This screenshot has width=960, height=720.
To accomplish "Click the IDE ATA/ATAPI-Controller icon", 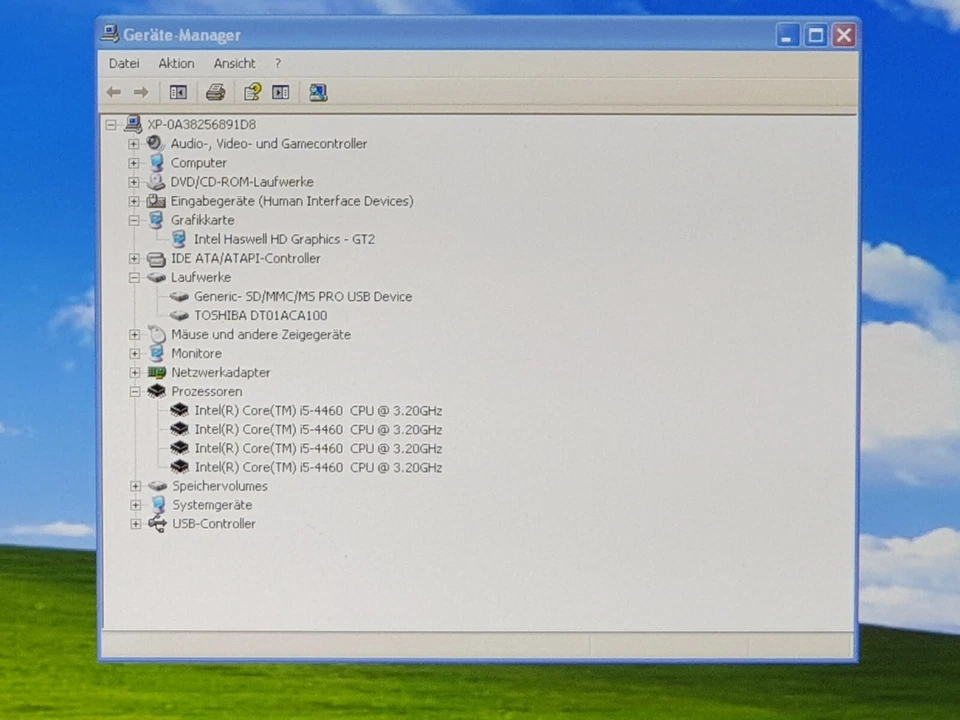I will 156,258.
